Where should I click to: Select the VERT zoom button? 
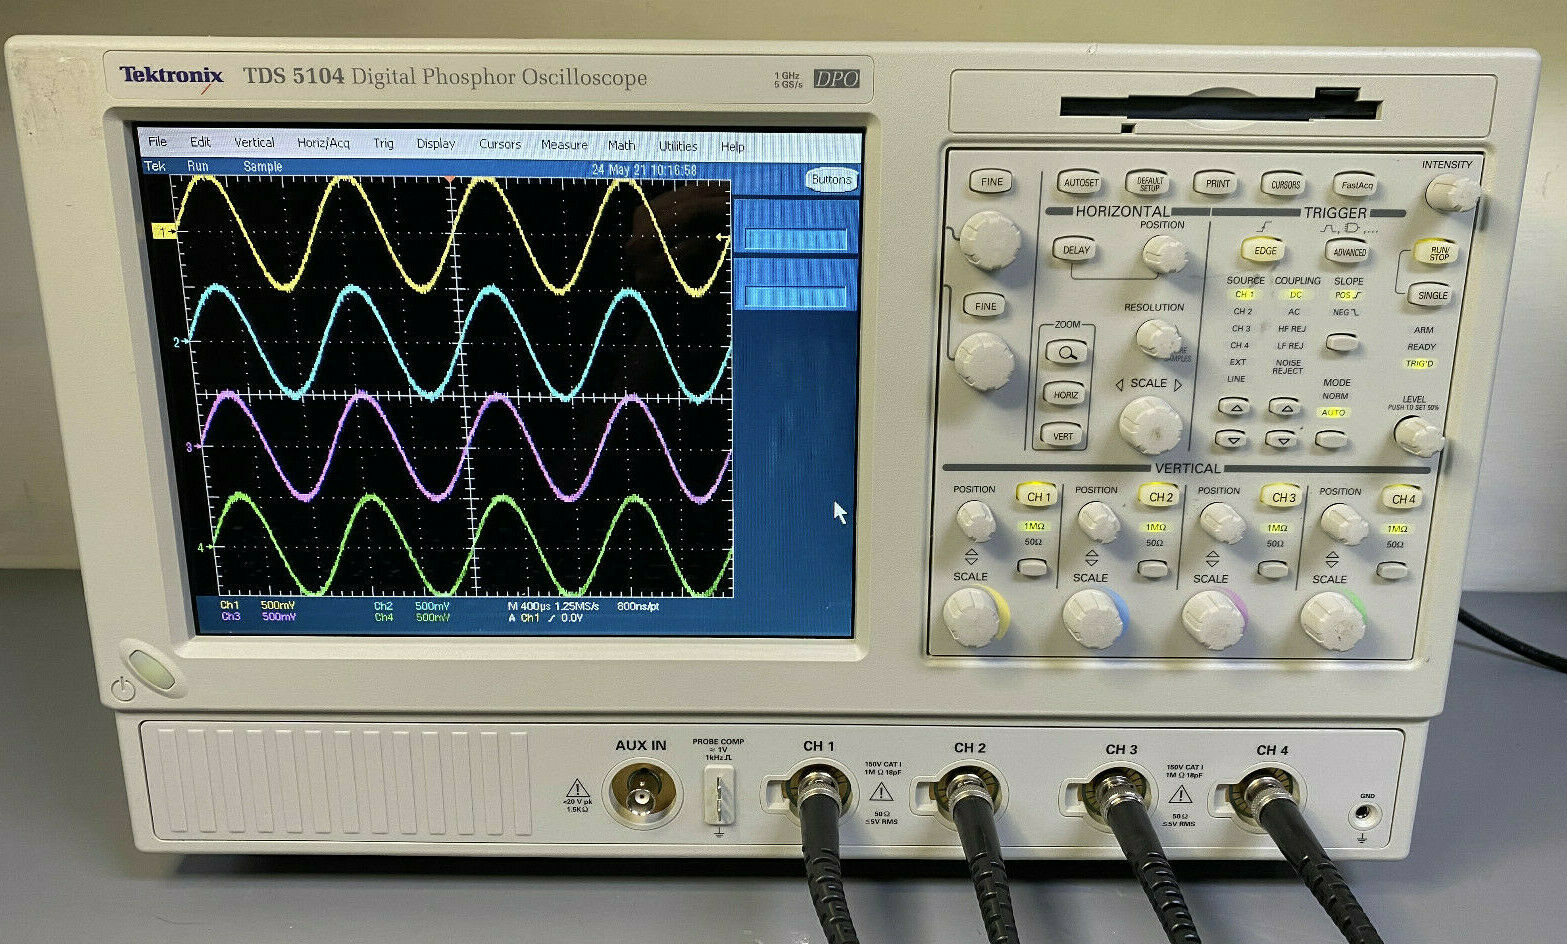pos(1063,435)
